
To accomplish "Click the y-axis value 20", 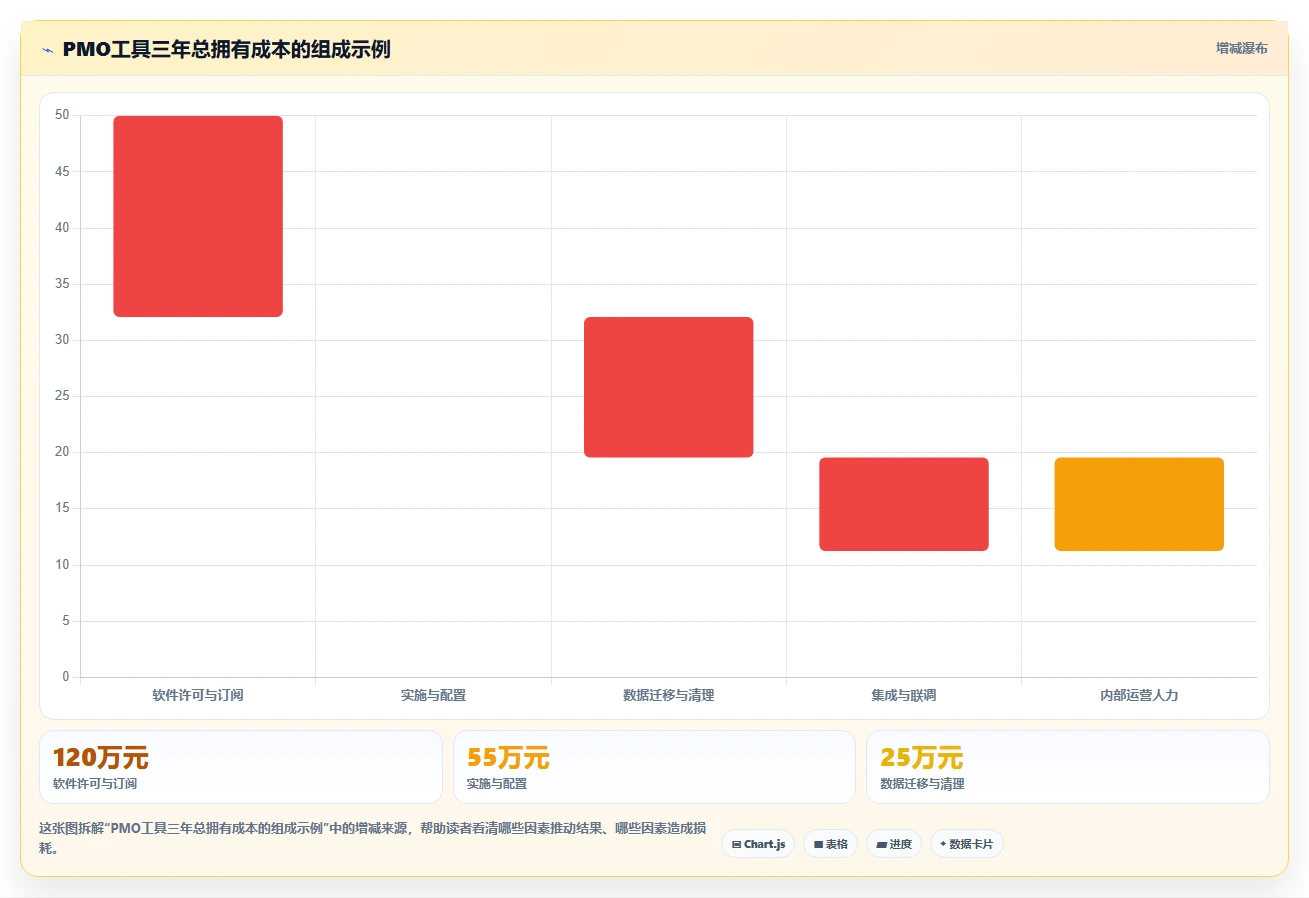I will [62, 452].
